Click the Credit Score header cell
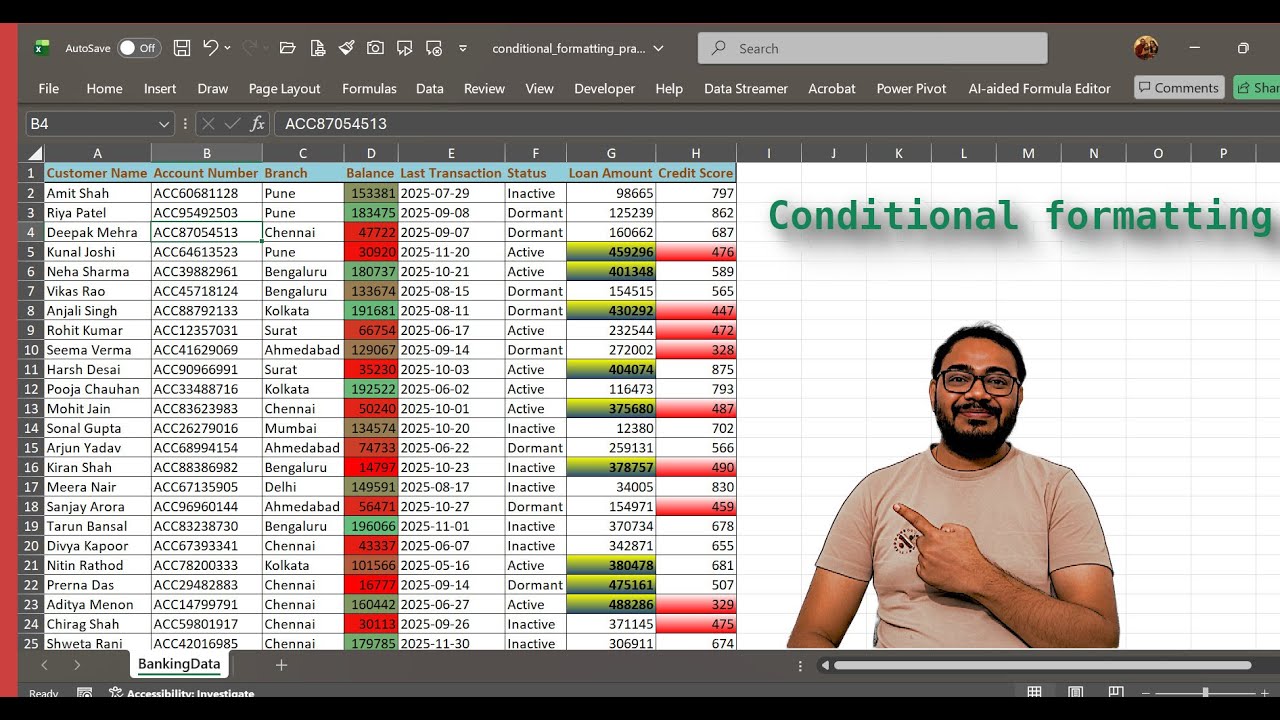Viewport: 1280px width, 720px height. click(696, 173)
